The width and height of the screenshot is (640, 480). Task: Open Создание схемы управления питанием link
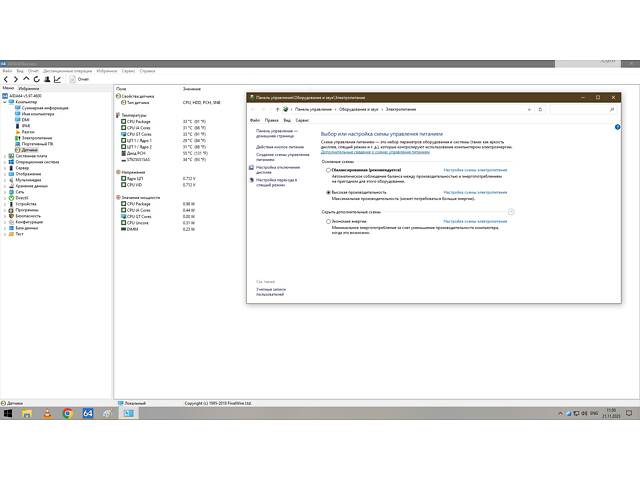282,157
